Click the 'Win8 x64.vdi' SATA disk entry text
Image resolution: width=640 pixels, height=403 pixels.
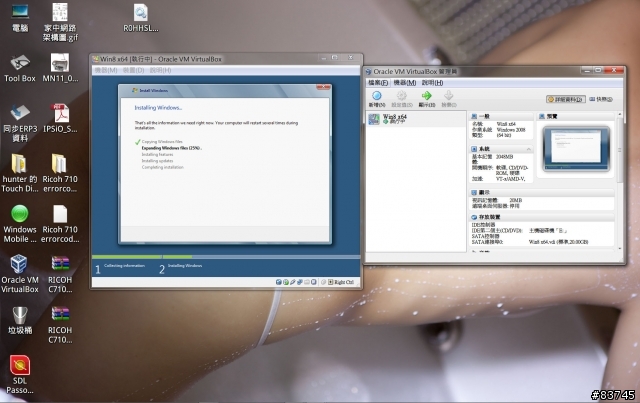click(558, 242)
